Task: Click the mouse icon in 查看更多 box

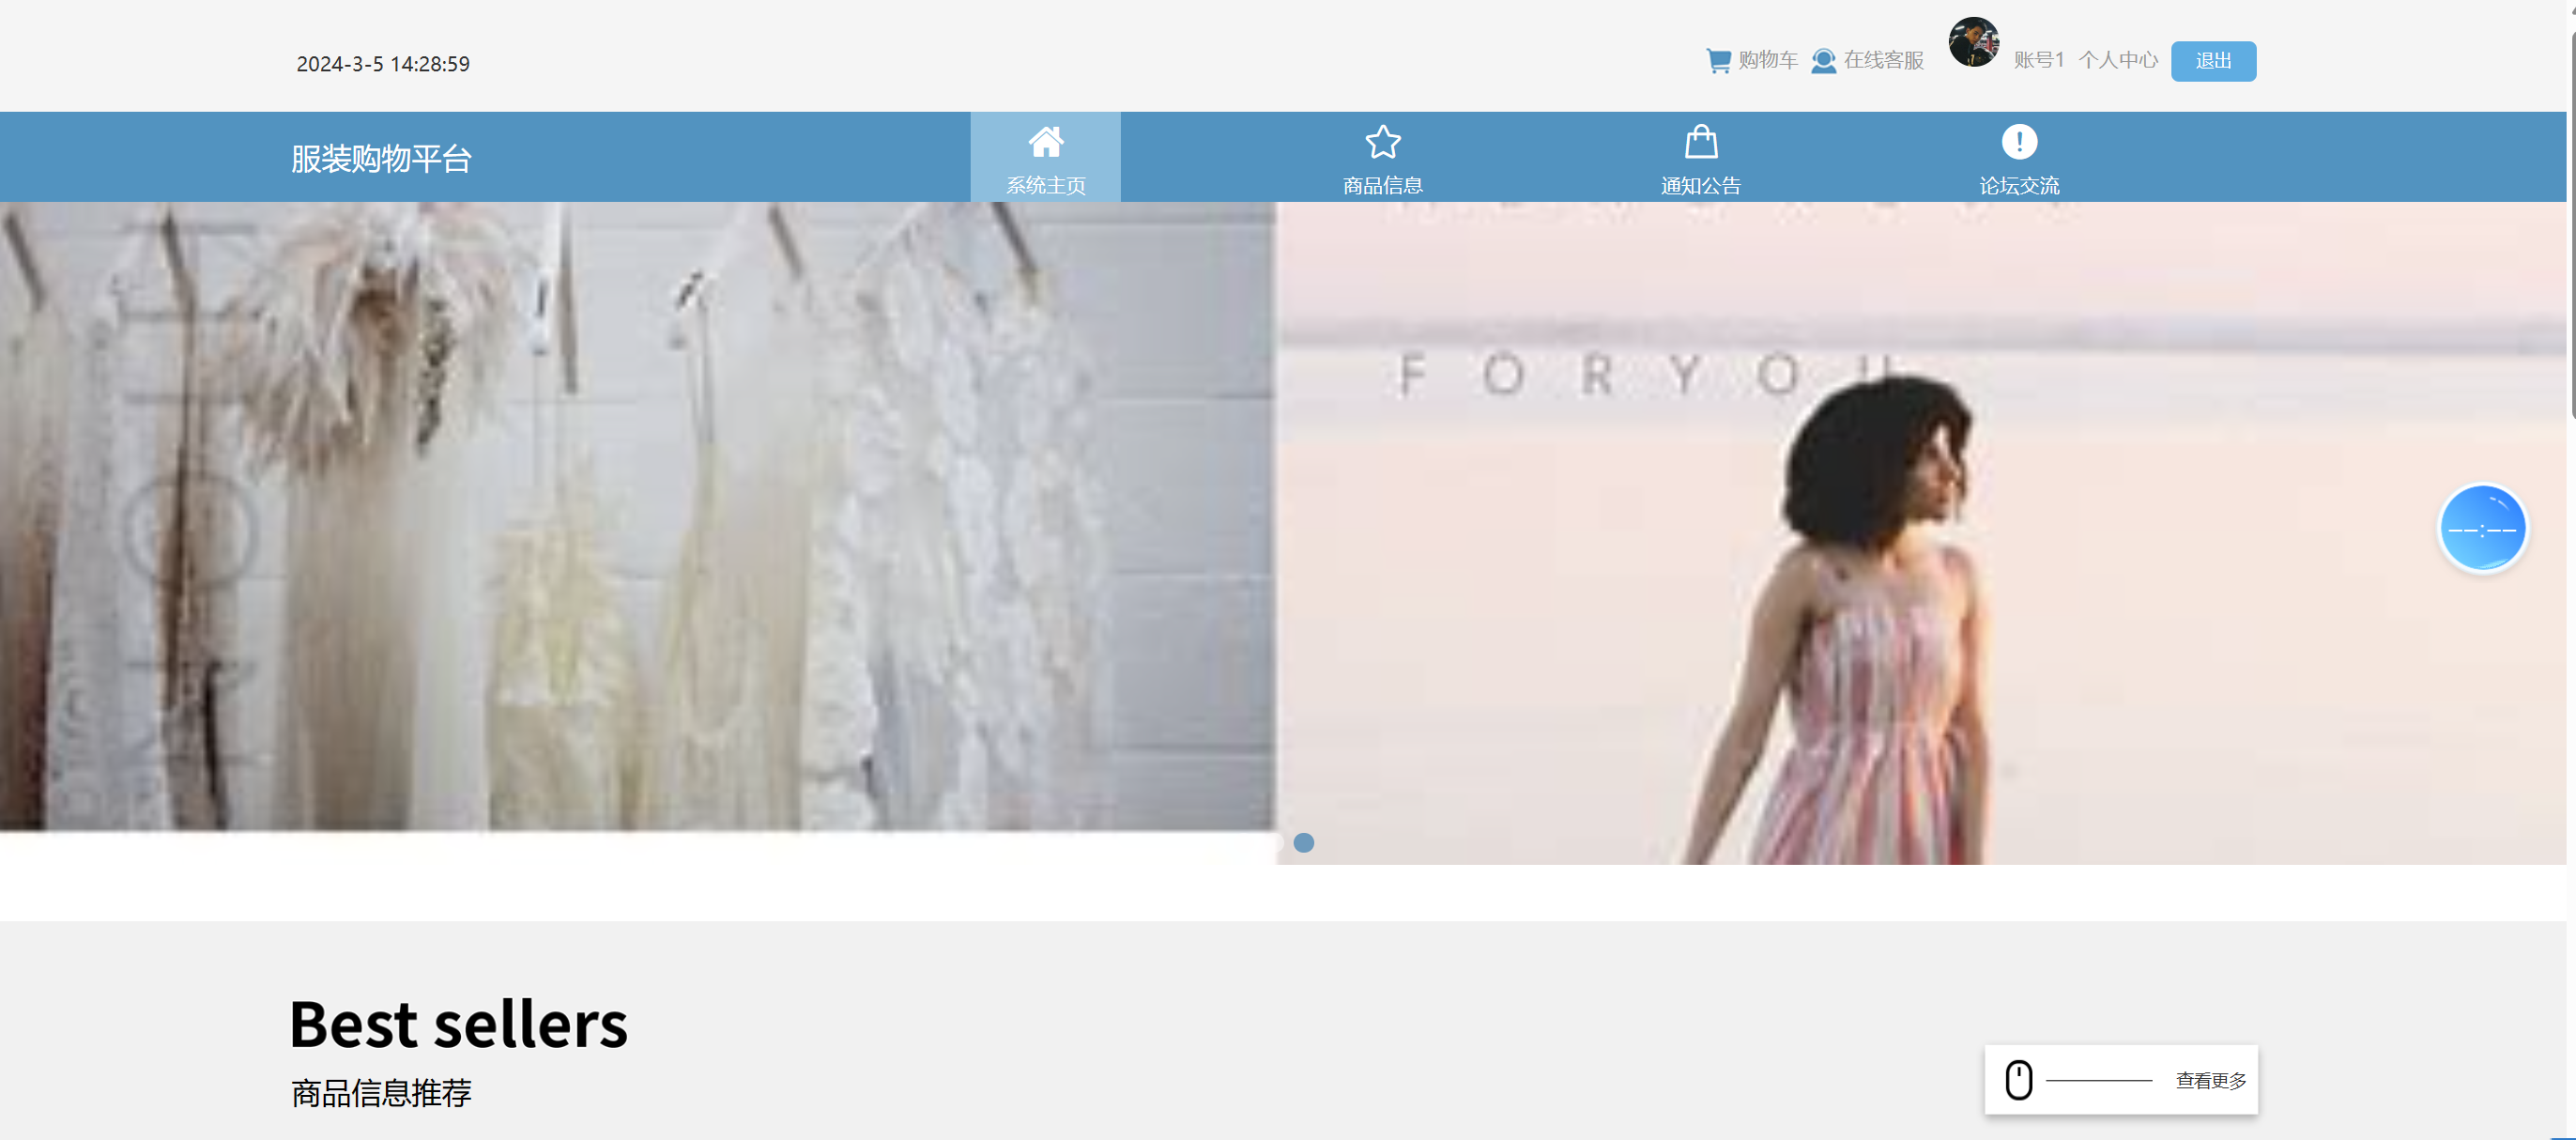Action: pyautogui.click(x=2018, y=1080)
